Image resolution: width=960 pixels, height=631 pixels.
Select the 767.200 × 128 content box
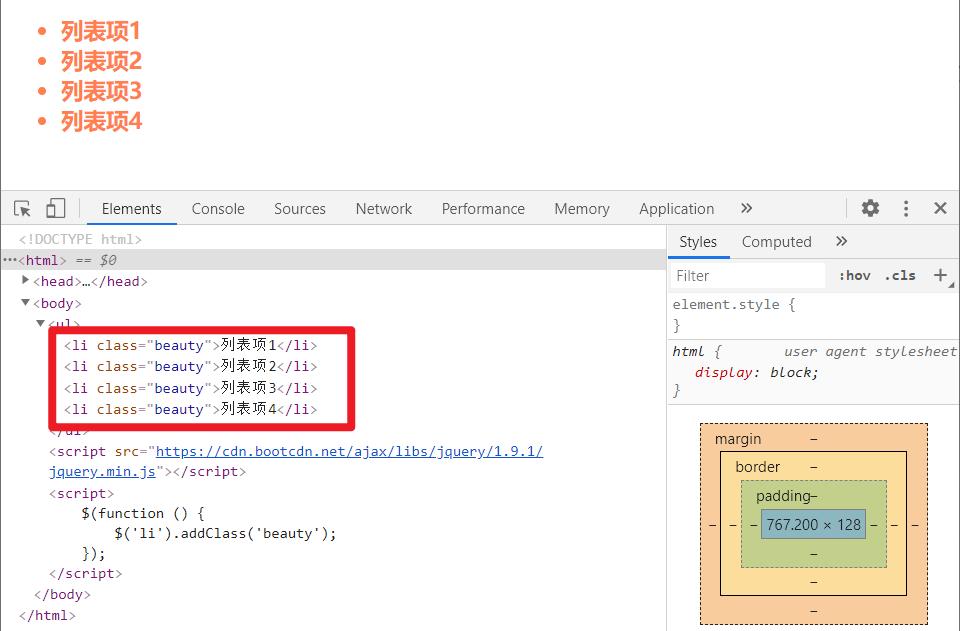tap(813, 524)
